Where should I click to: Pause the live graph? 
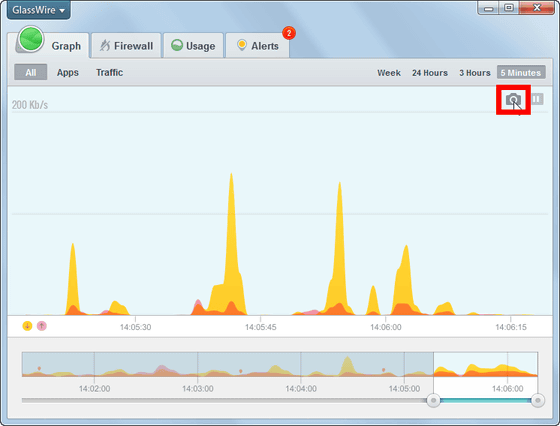click(x=537, y=99)
